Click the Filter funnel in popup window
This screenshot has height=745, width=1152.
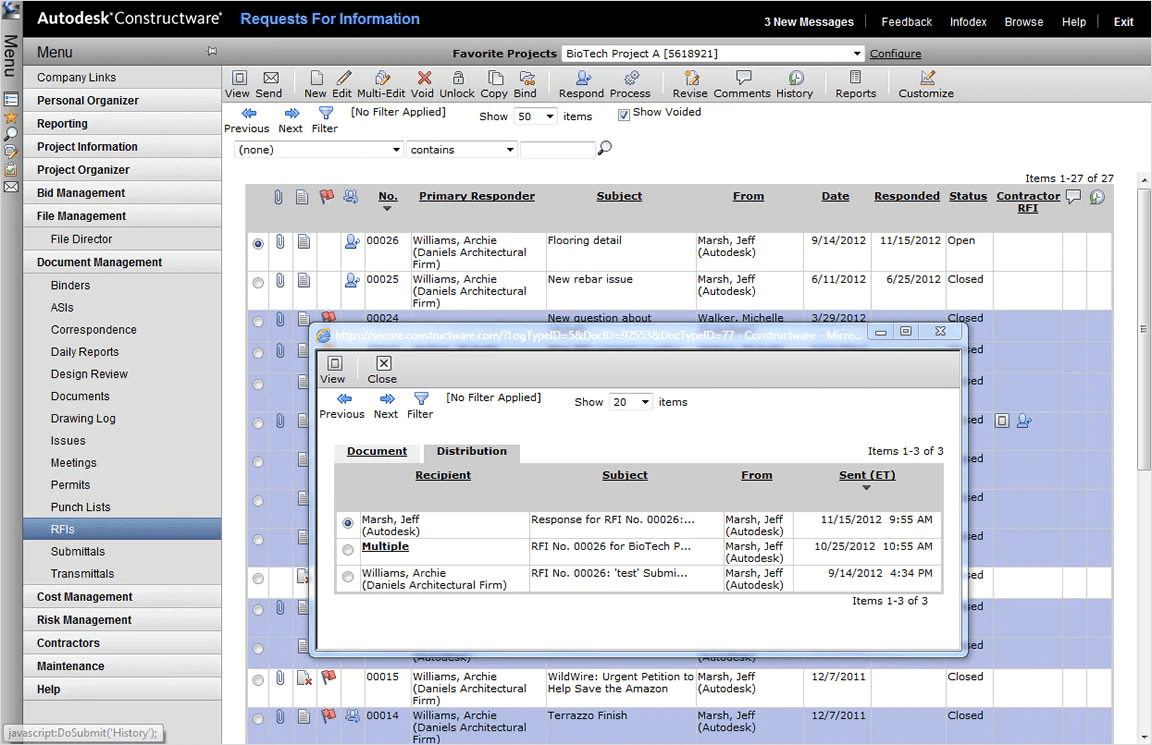point(421,398)
